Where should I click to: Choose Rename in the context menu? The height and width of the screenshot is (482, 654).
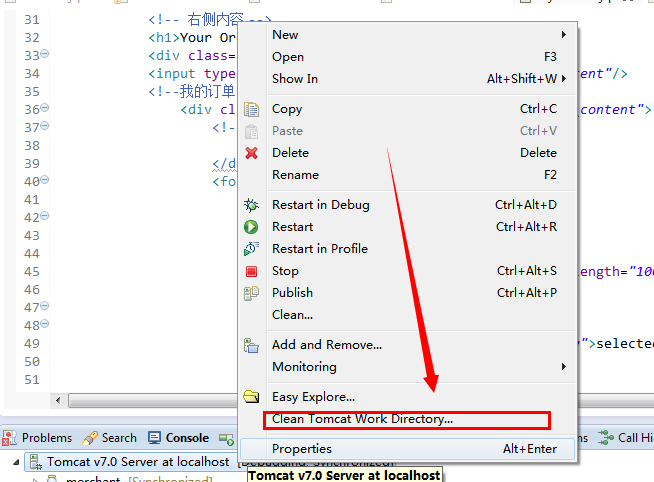pos(420,175)
